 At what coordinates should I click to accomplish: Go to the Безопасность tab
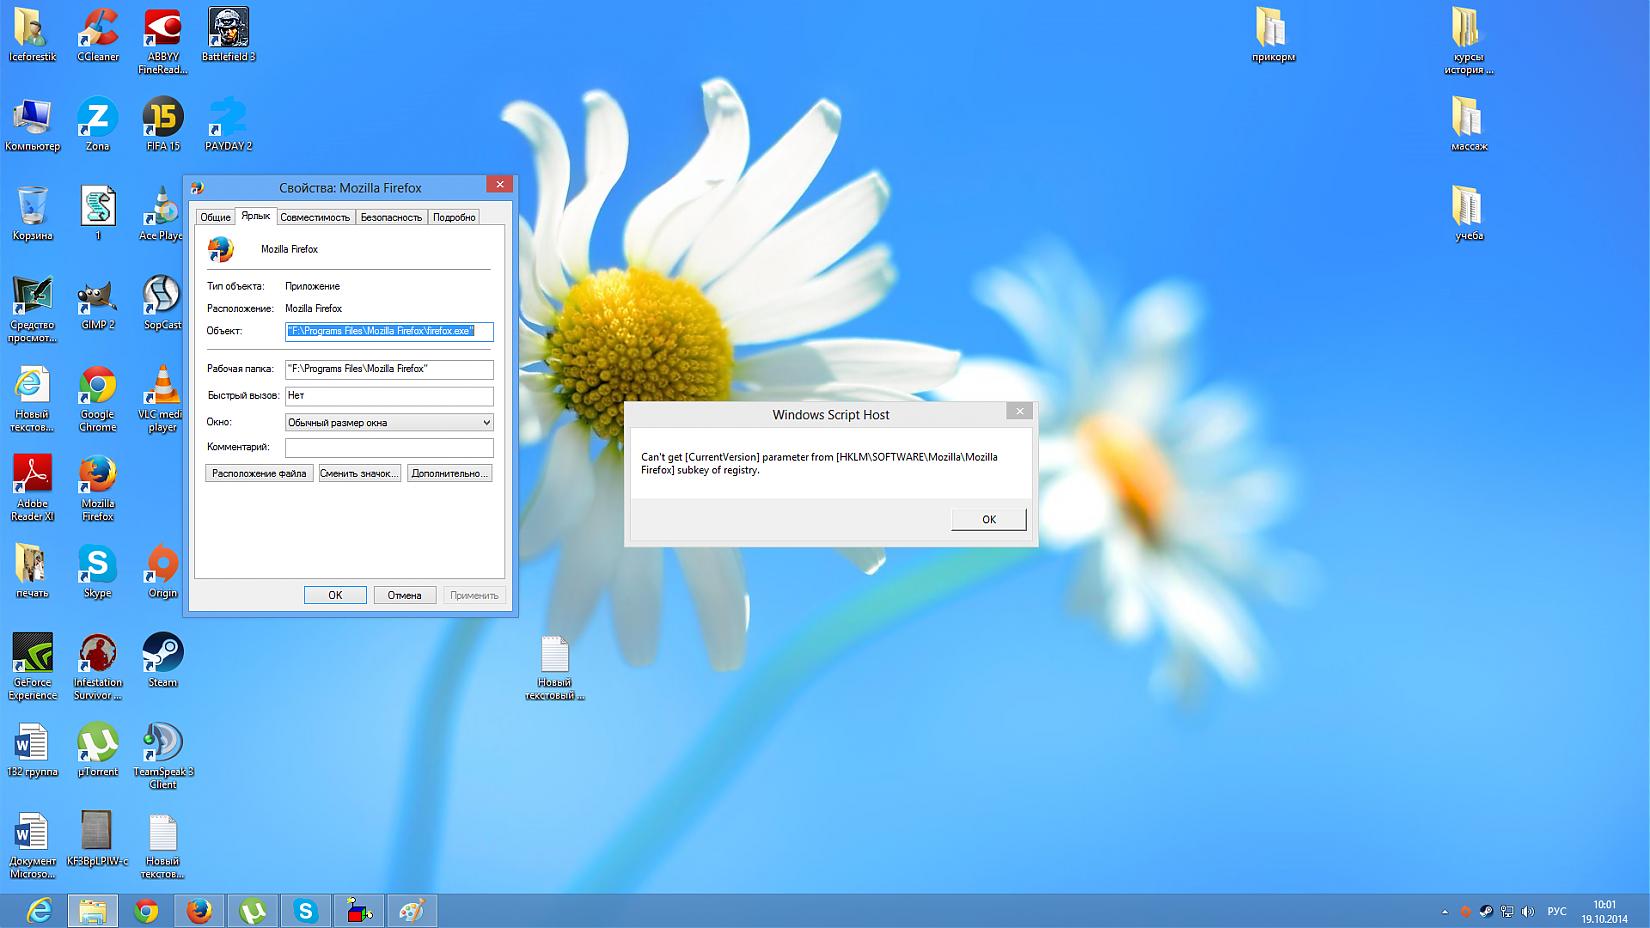tap(391, 217)
